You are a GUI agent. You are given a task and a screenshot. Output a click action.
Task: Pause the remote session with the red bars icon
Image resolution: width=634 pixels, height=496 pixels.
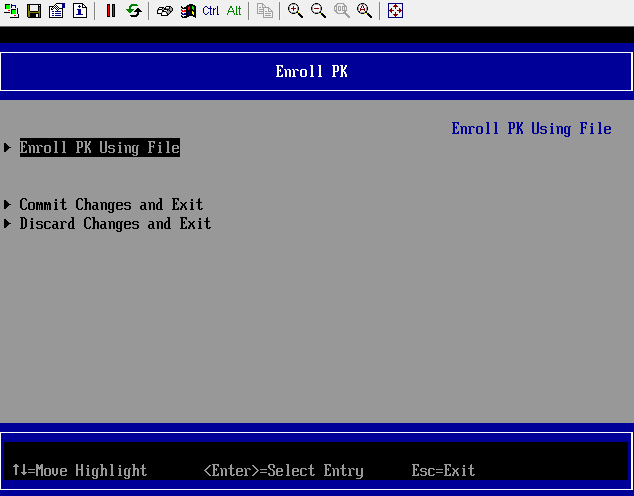point(111,11)
